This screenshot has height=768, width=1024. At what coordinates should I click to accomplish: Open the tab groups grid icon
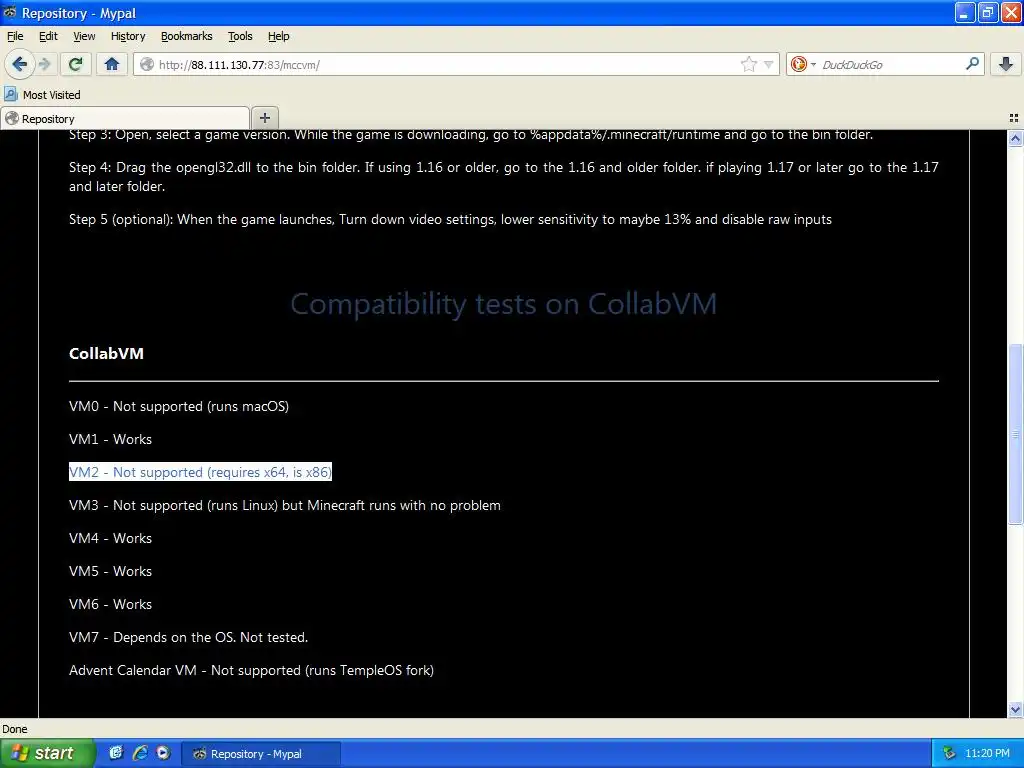pos(1014,118)
